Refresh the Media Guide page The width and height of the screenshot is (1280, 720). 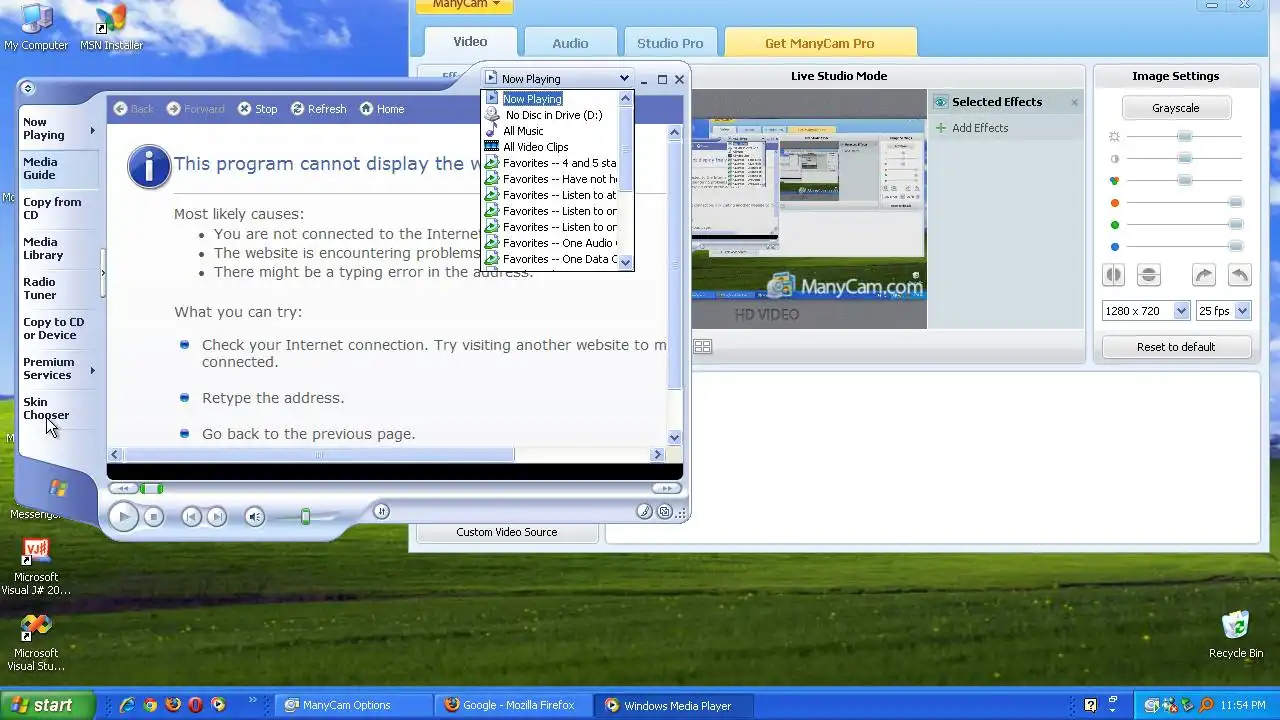(x=318, y=109)
